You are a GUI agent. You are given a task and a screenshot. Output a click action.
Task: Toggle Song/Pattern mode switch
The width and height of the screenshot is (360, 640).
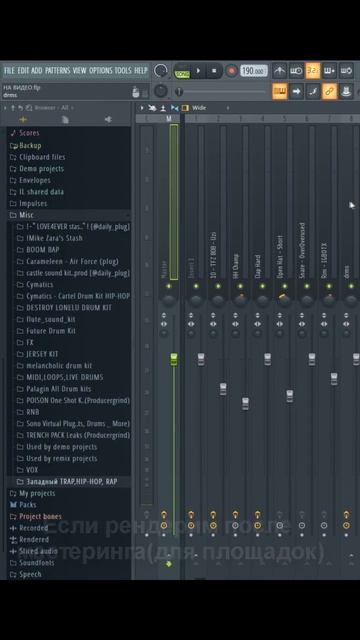pyautogui.click(x=182, y=71)
